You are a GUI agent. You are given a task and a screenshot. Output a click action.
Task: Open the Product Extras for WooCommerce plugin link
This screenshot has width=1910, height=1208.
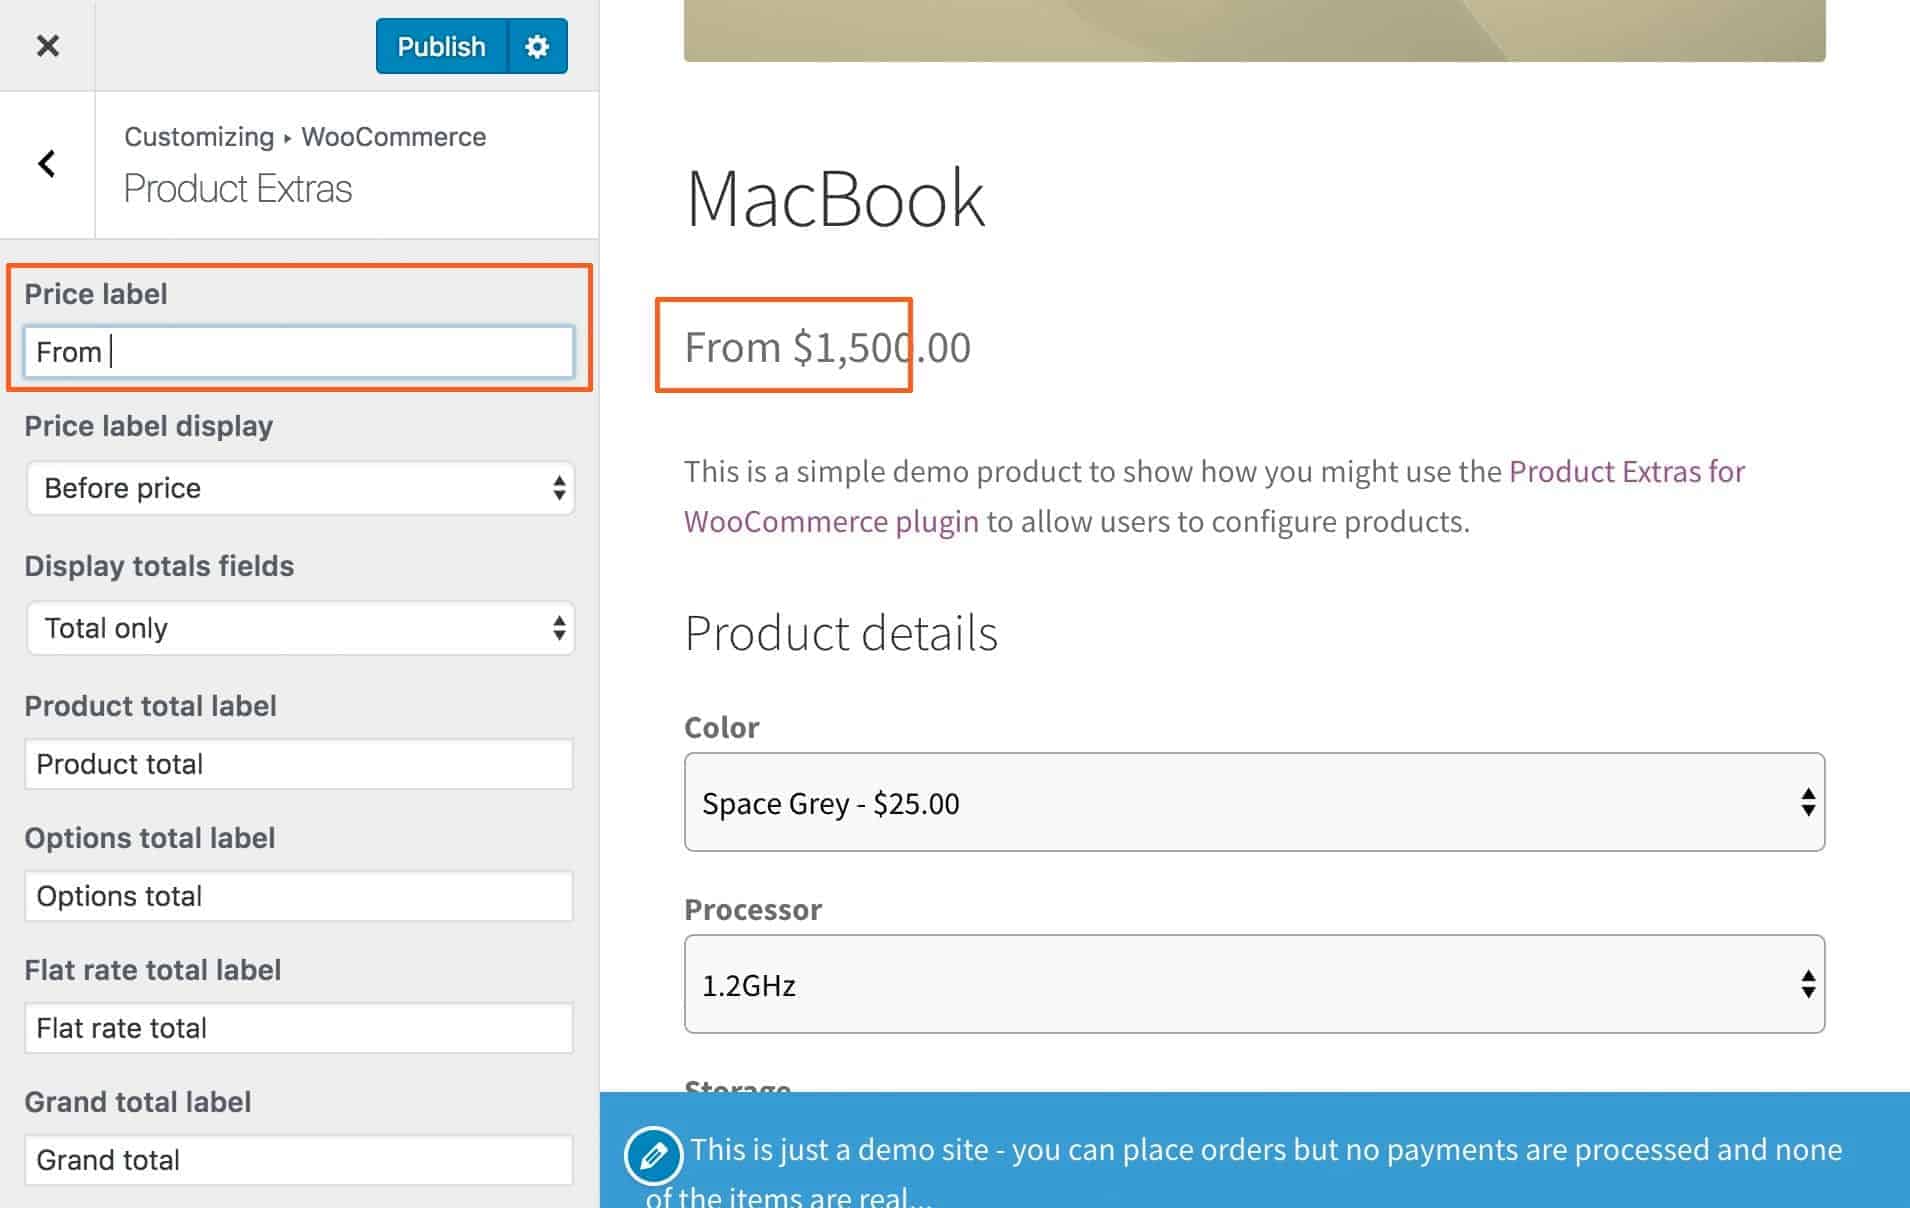point(1625,471)
